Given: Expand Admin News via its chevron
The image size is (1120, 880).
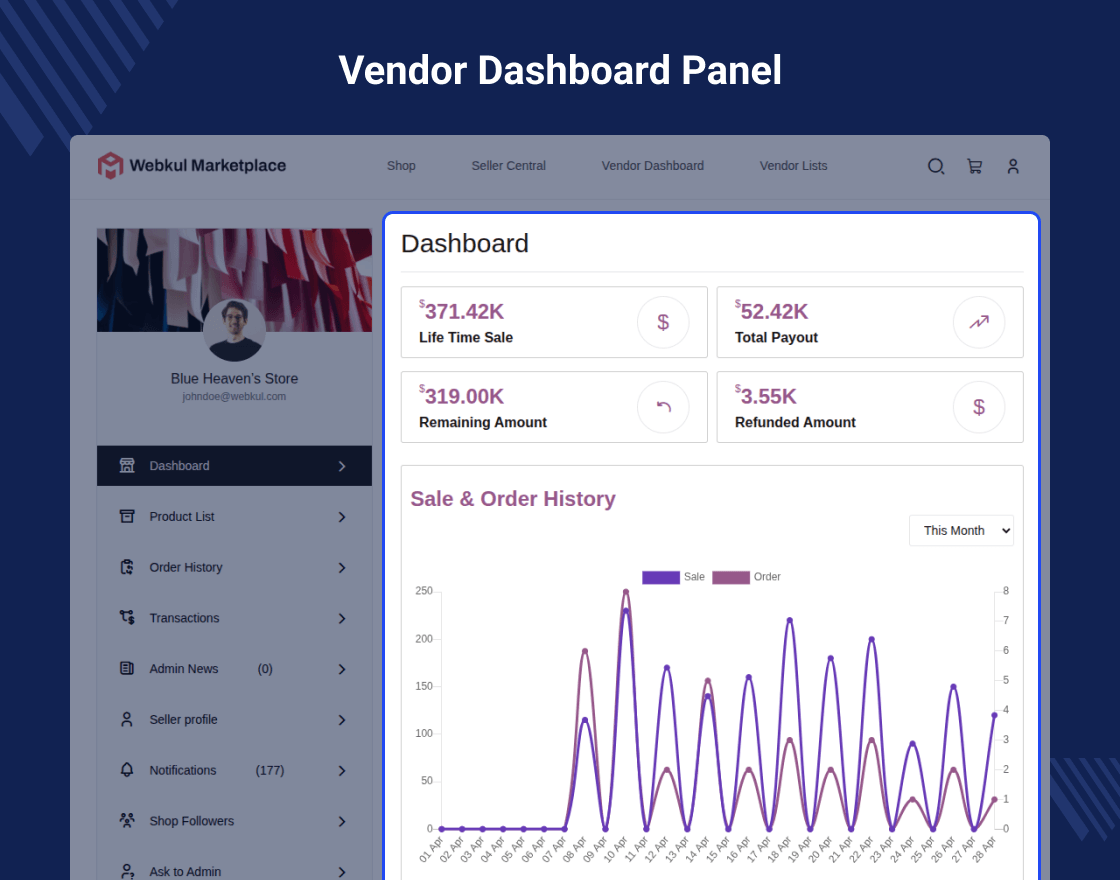Looking at the screenshot, I should tap(342, 669).
